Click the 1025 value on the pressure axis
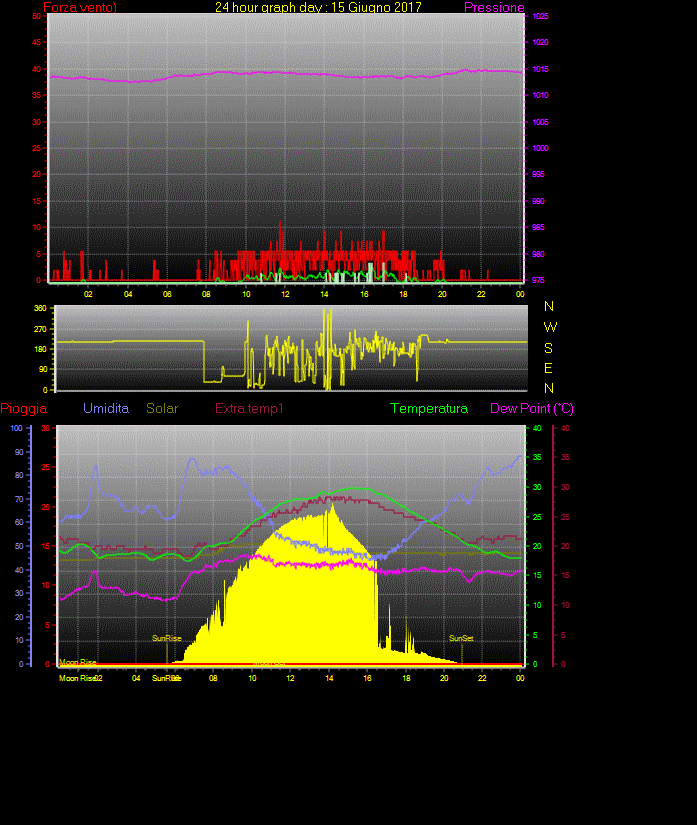Screen dimensions: 697x825 [540, 16]
